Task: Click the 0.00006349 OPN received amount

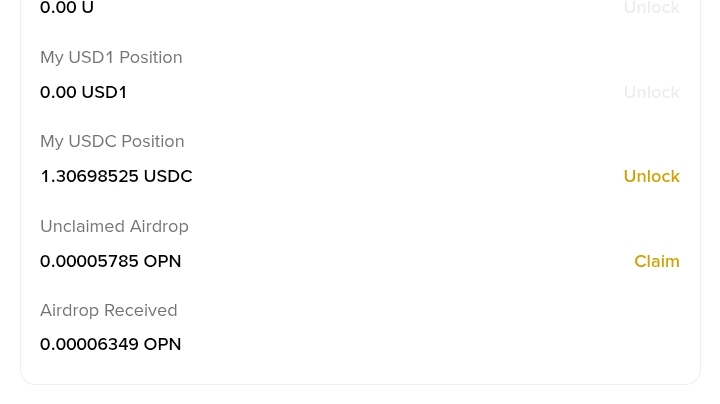Action: [x=111, y=344]
